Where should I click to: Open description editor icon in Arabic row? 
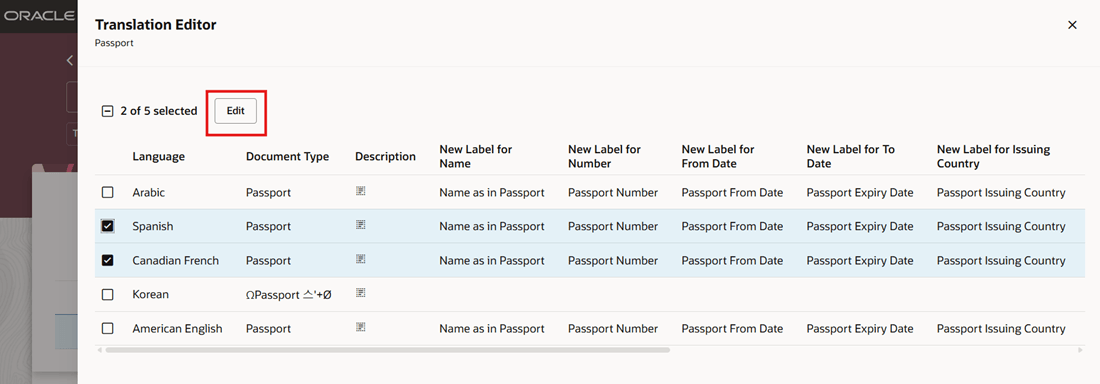(361, 191)
